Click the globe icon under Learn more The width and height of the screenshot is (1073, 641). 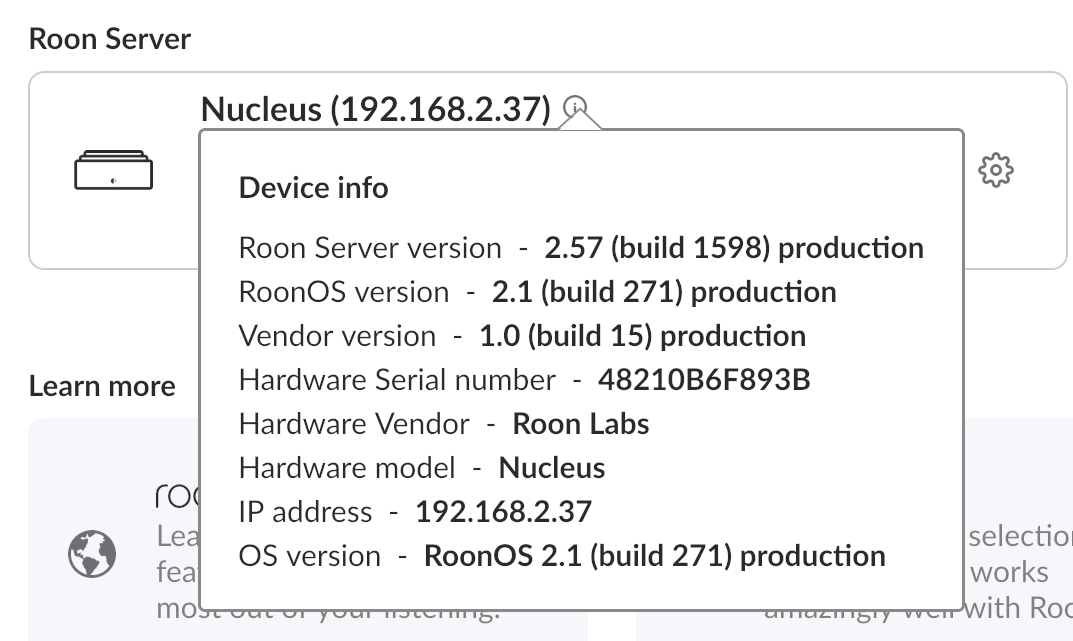92,552
